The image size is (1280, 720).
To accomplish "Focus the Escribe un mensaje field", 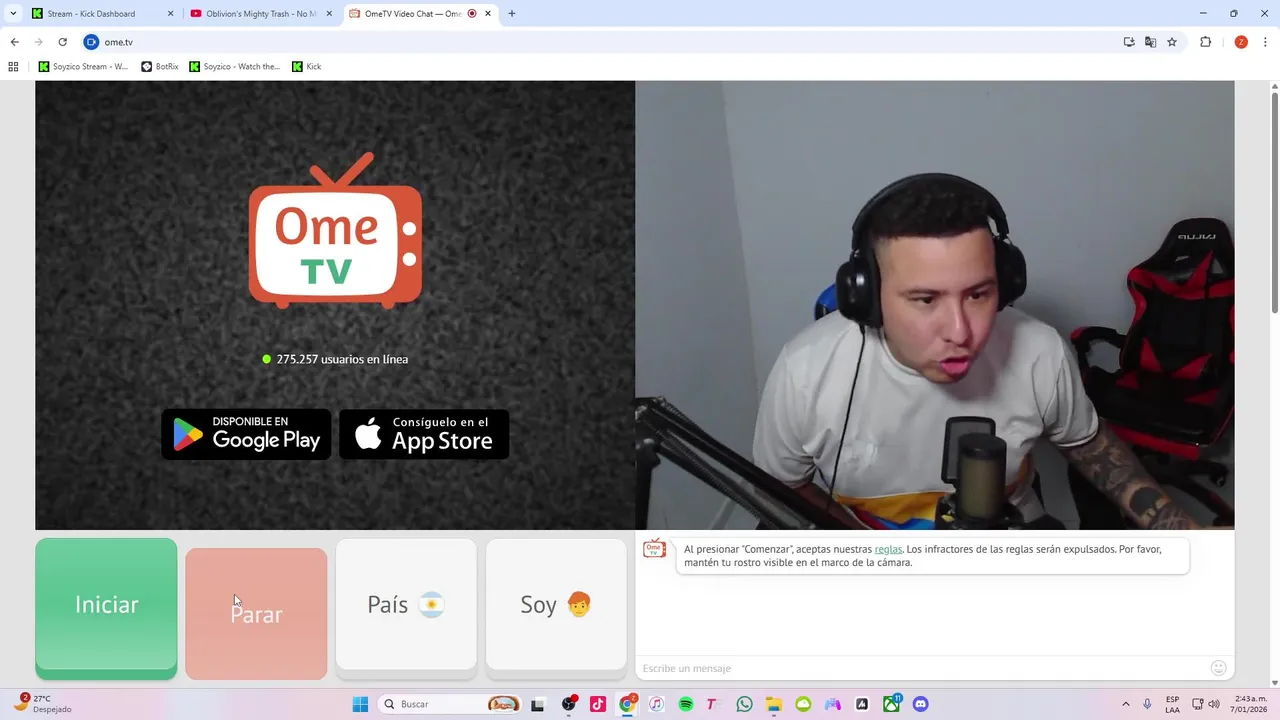I will [920, 668].
